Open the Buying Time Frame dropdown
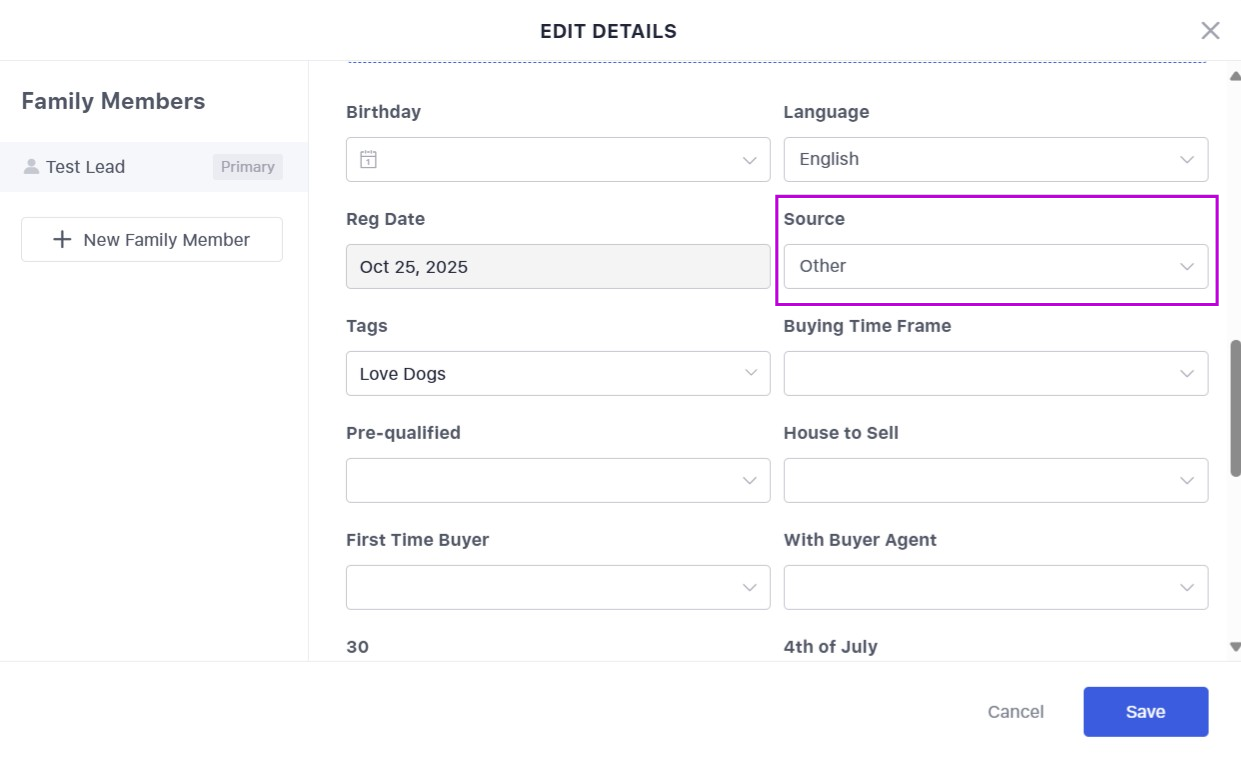Screen dimensions: 1241x760 tap(995, 374)
